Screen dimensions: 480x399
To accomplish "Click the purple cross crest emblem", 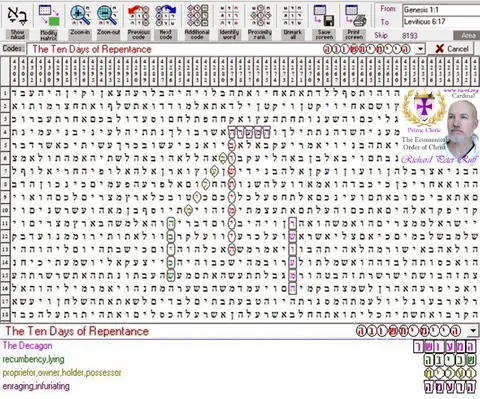I will point(424,108).
